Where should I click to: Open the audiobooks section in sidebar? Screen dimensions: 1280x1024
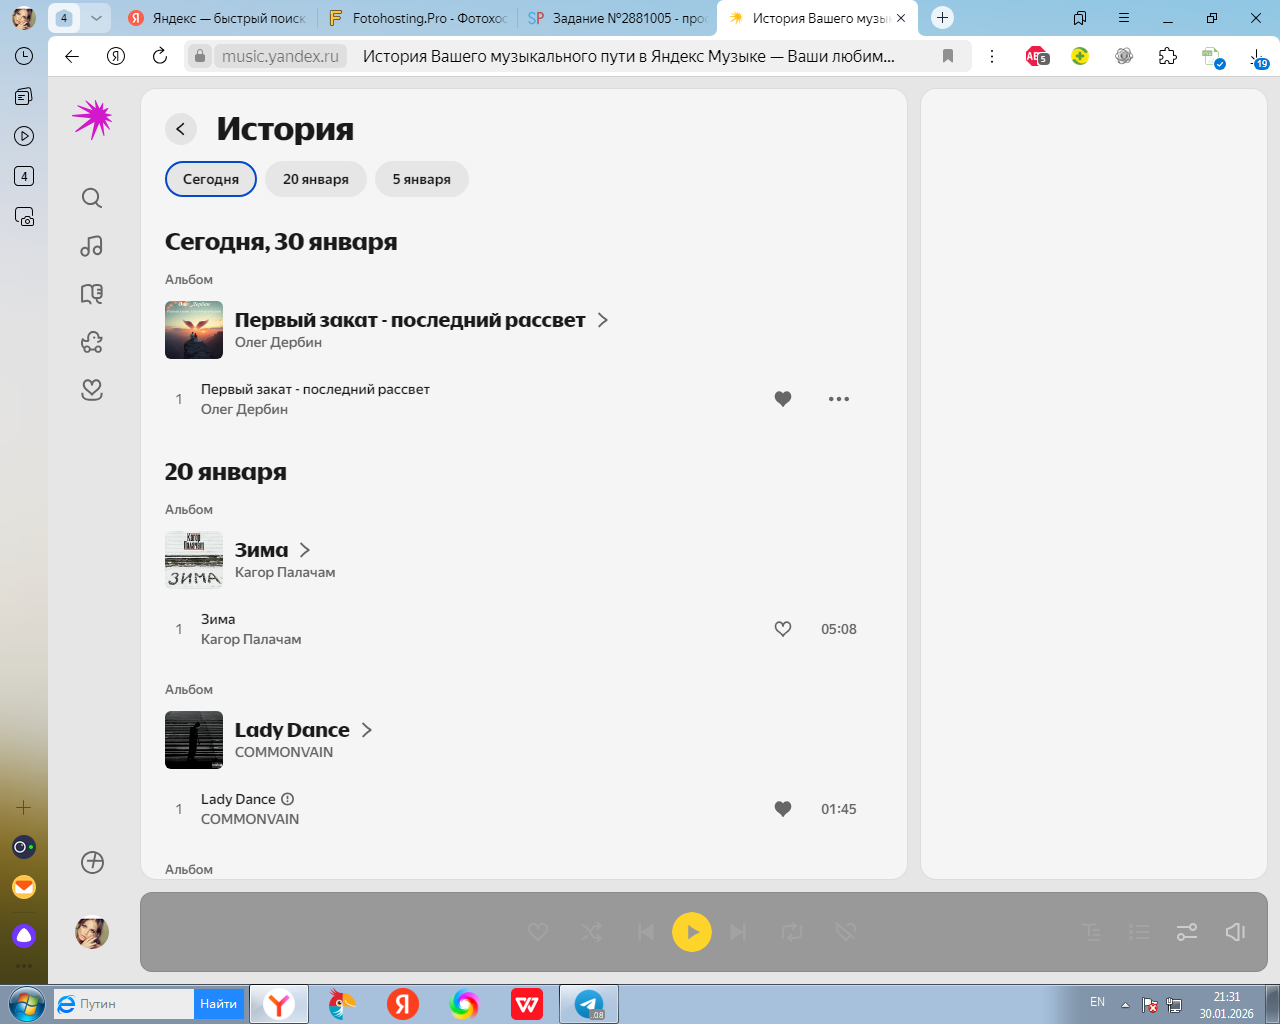[x=92, y=294]
